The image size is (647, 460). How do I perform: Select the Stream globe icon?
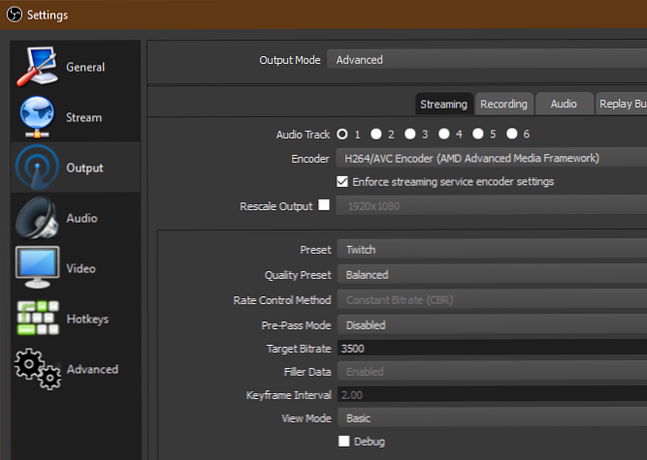36,118
